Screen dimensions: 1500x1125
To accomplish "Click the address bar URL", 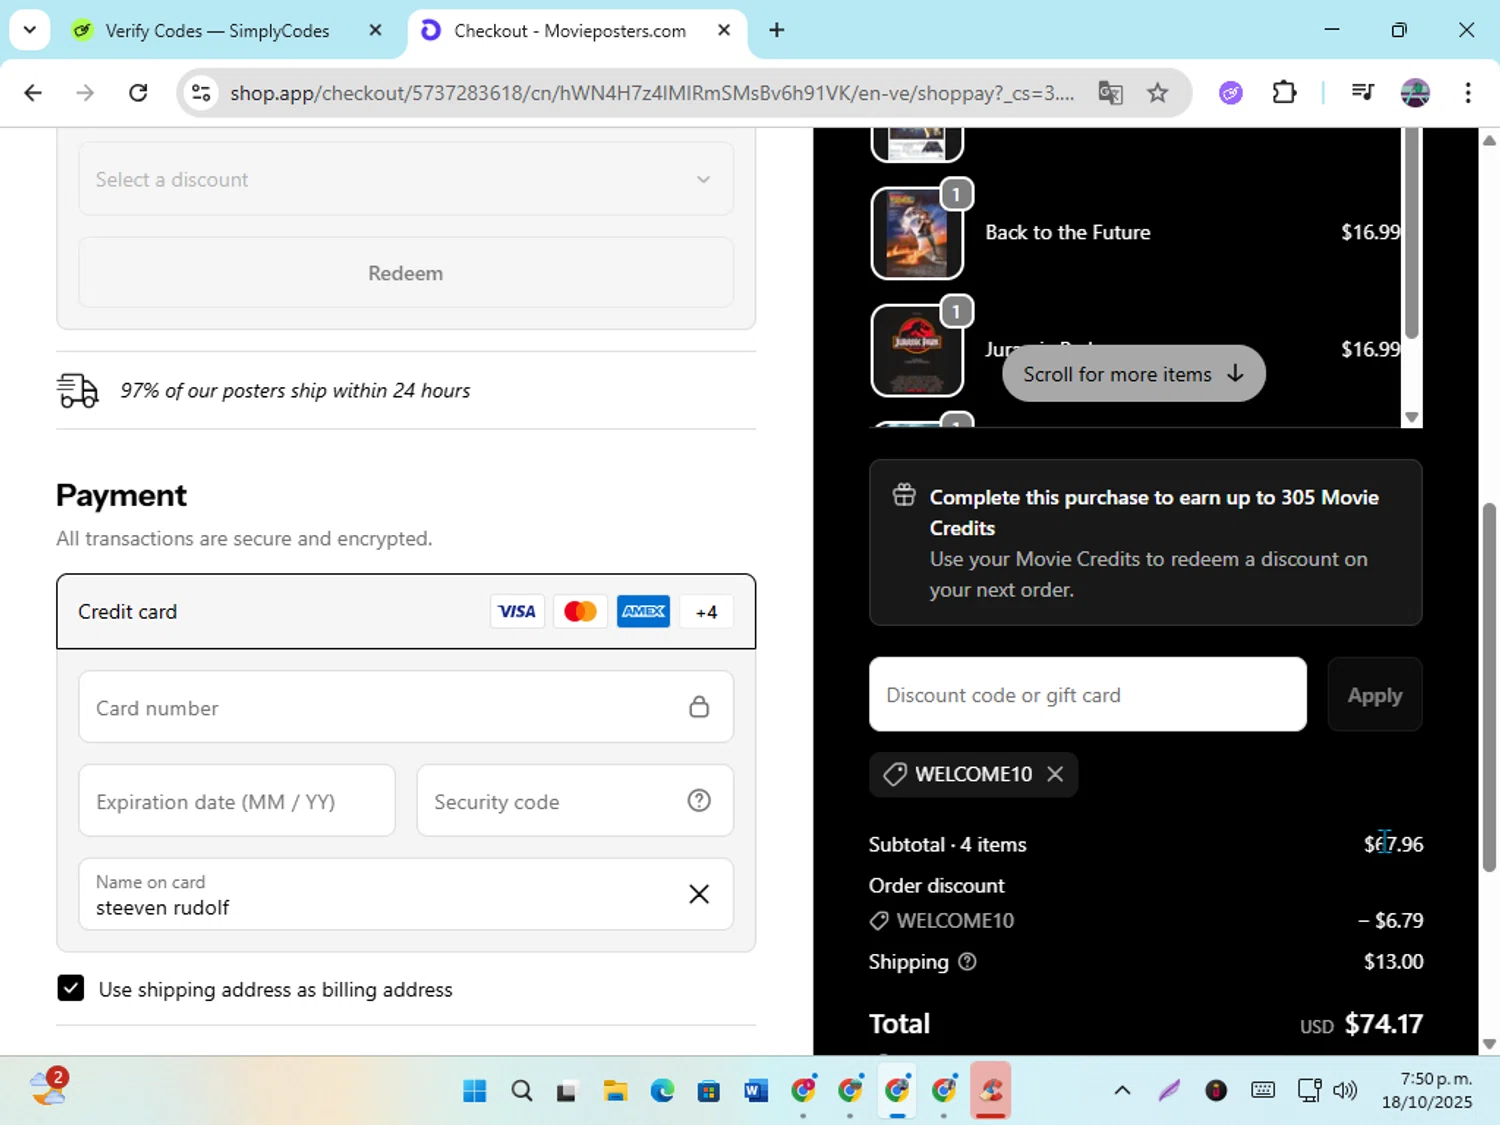I will pos(652,93).
